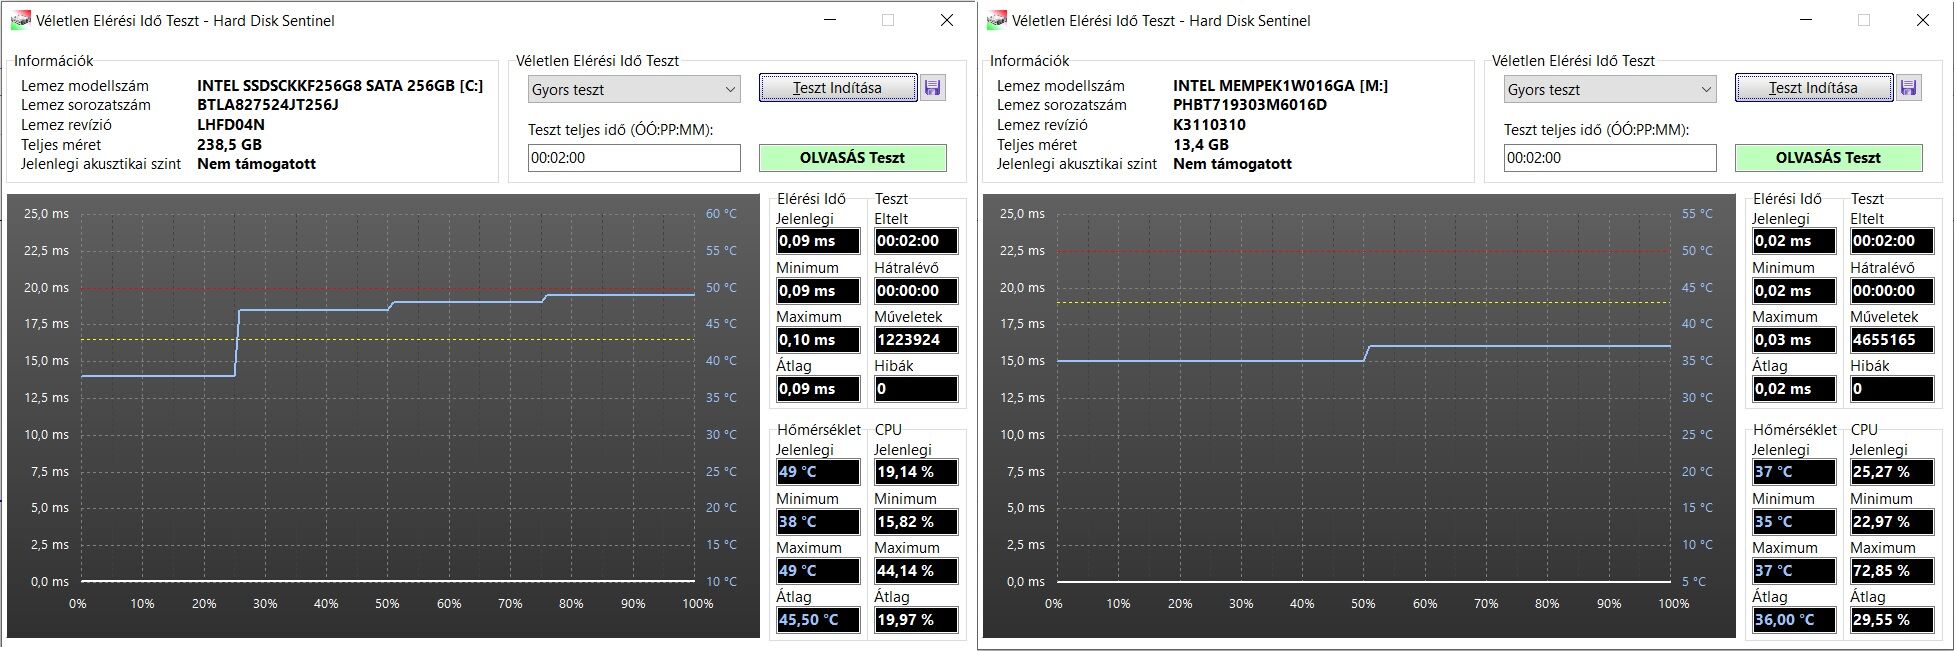Open the Gyors teszt dropdown in left window
This screenshot has width=1957, height=651.
tap(634, 89)
